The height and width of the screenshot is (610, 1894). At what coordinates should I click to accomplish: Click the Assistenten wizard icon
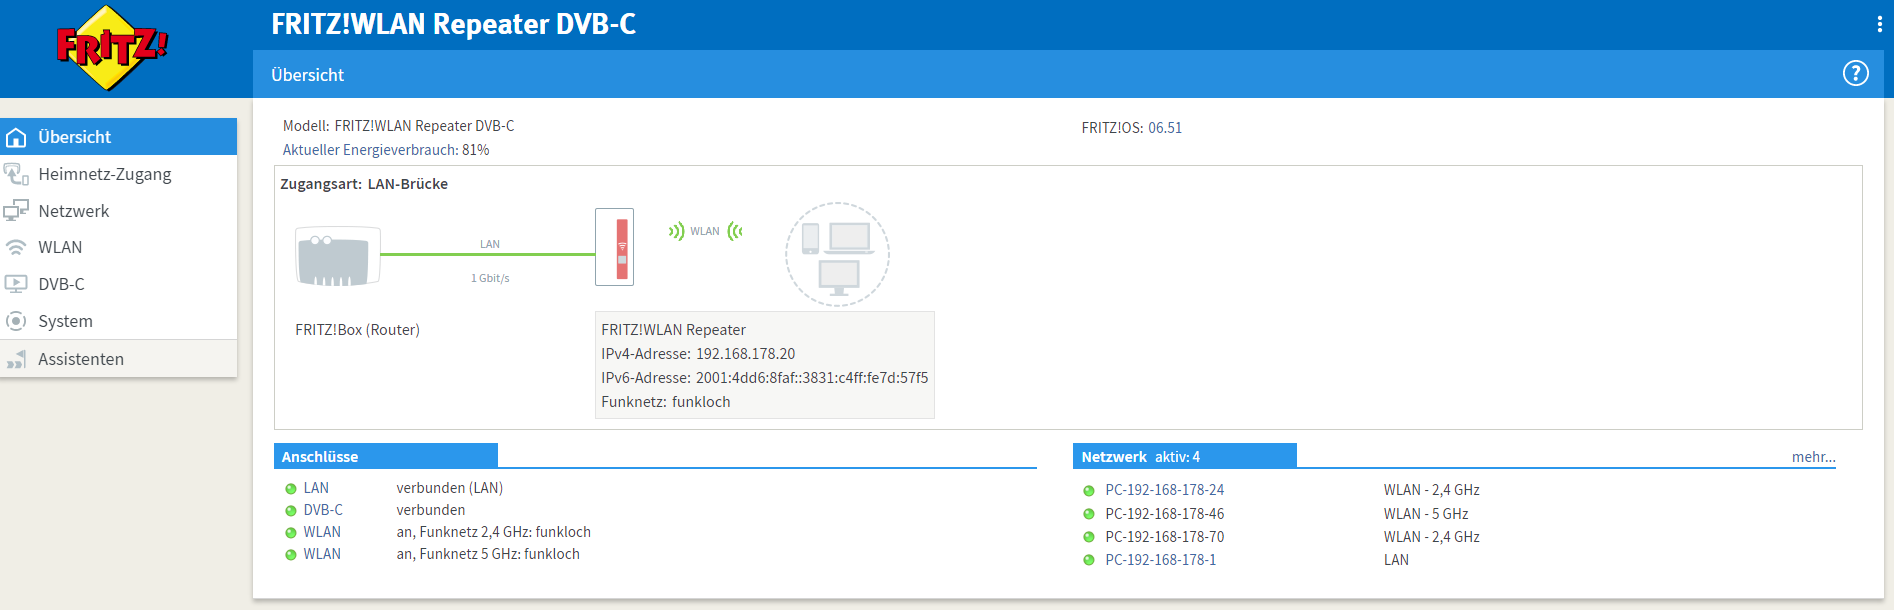click(16, 359)
